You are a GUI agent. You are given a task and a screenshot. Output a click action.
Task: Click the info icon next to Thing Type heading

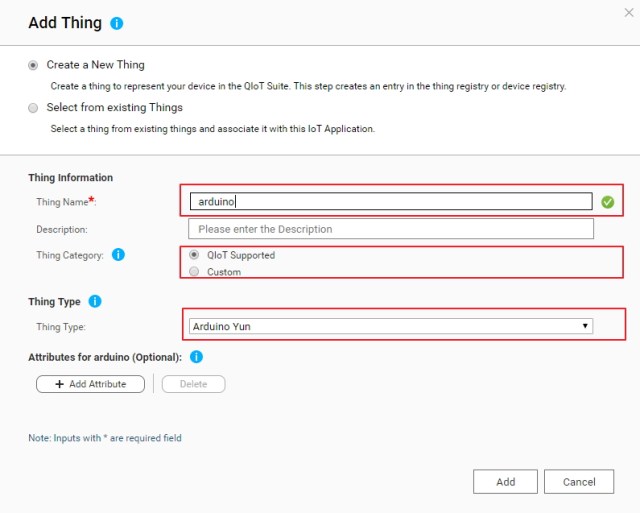pyautogui.click(x=95, y=302)
